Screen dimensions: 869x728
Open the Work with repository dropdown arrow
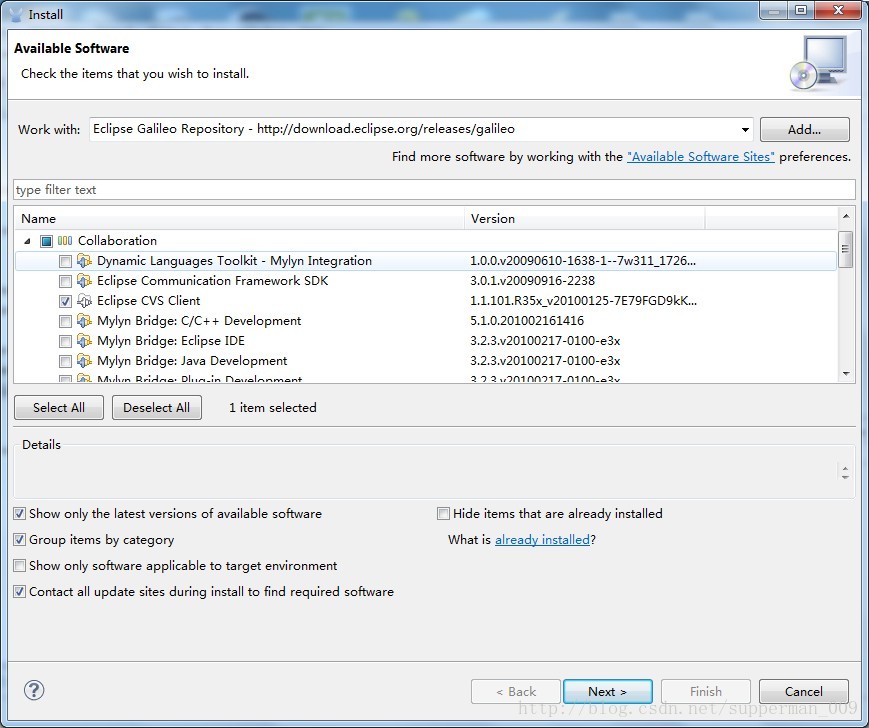click(745, 130)
